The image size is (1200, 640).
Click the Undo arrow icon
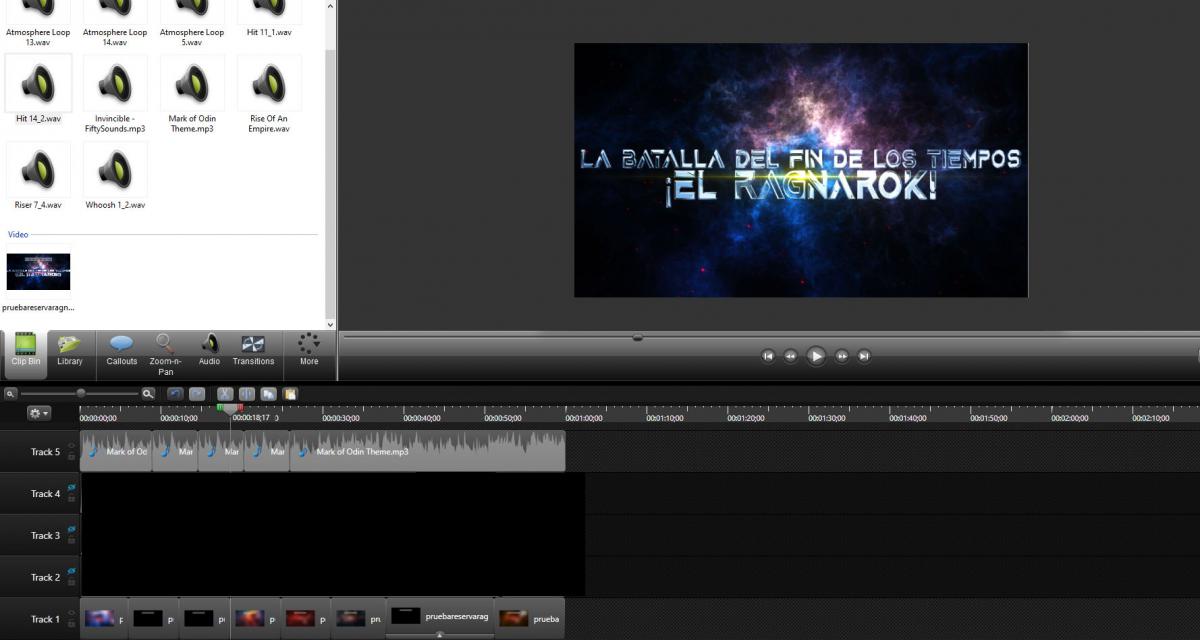pos(175,394)
